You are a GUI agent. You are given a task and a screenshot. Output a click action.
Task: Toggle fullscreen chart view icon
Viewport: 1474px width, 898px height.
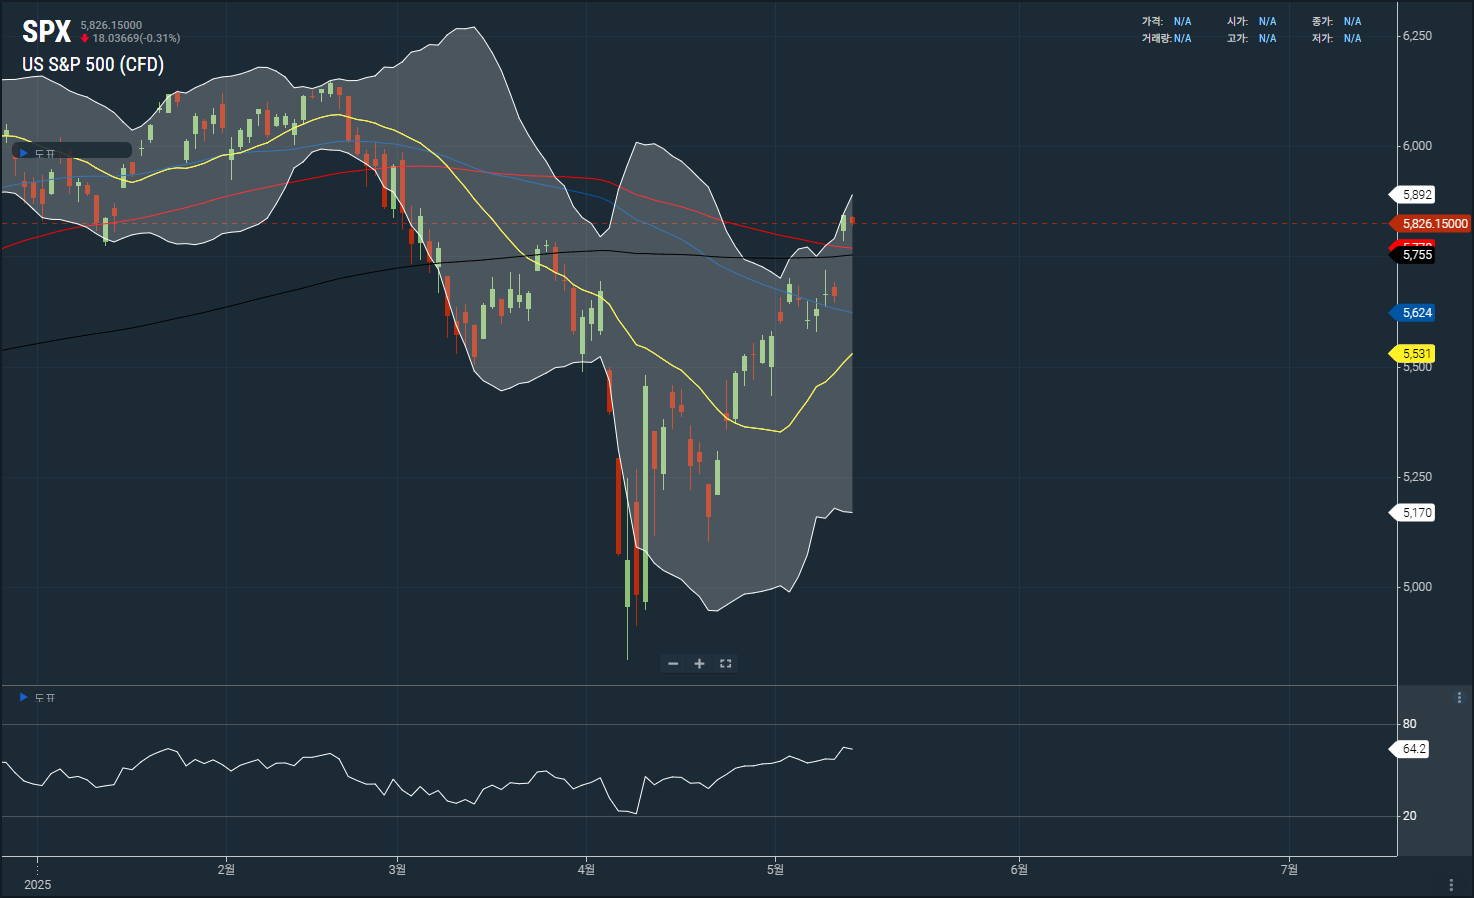(x=726, y=664)
